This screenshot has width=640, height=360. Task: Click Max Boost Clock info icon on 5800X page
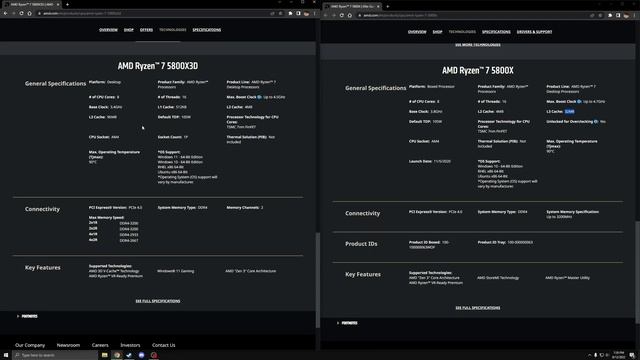(x=579, y=102)
